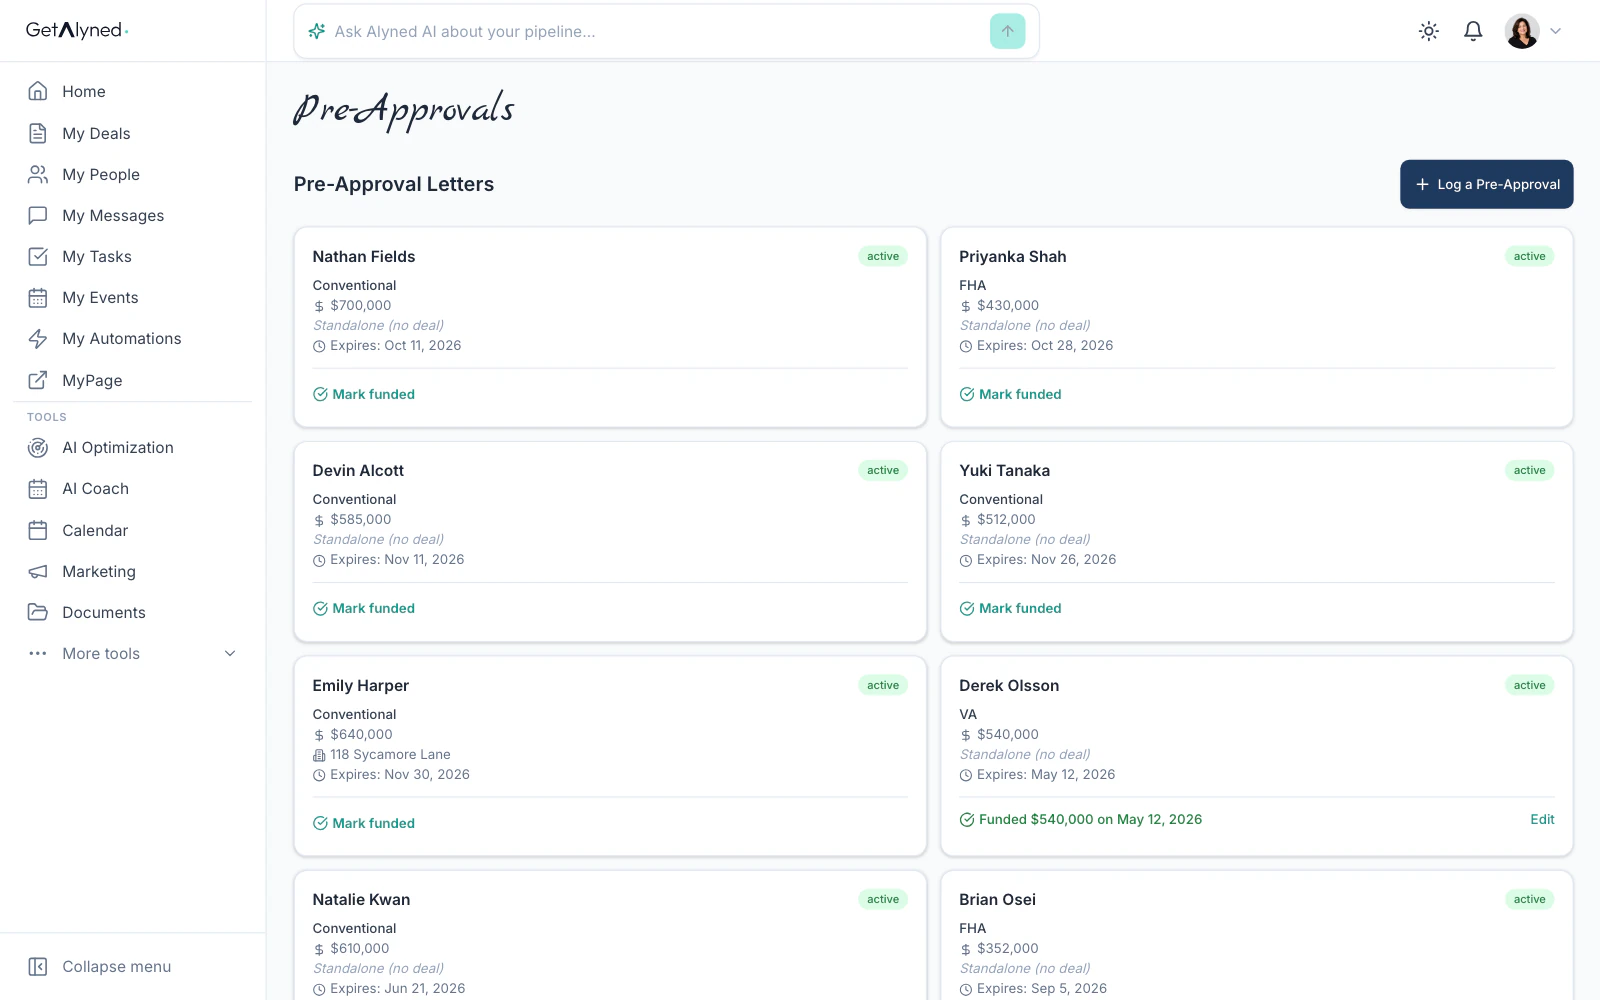Click user avatar photo
The width and height of the screenshot is (1600, 1000).
click(1522, 31)
